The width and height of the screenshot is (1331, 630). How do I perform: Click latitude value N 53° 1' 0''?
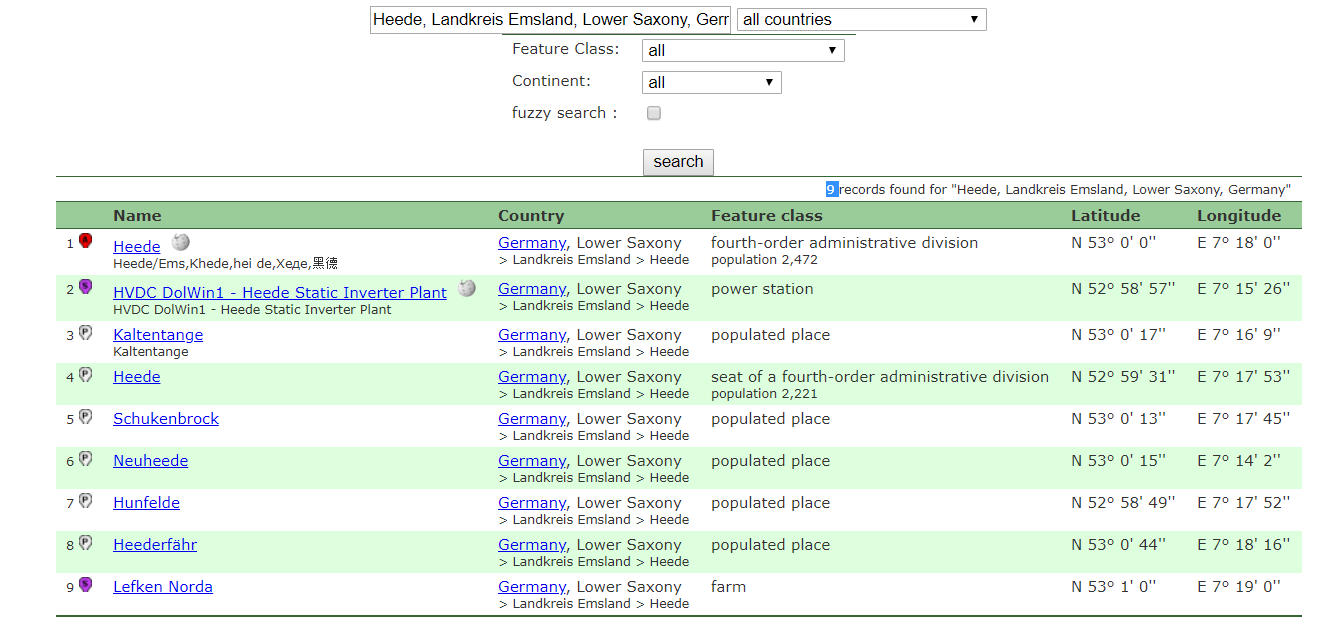click(x=1113, y=587)
